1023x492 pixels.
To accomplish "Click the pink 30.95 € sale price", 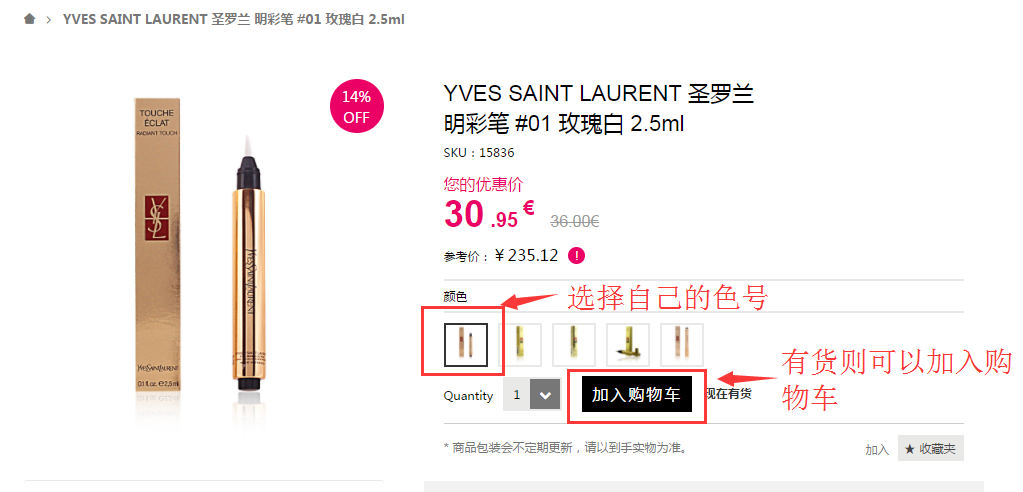I will 489,213.
